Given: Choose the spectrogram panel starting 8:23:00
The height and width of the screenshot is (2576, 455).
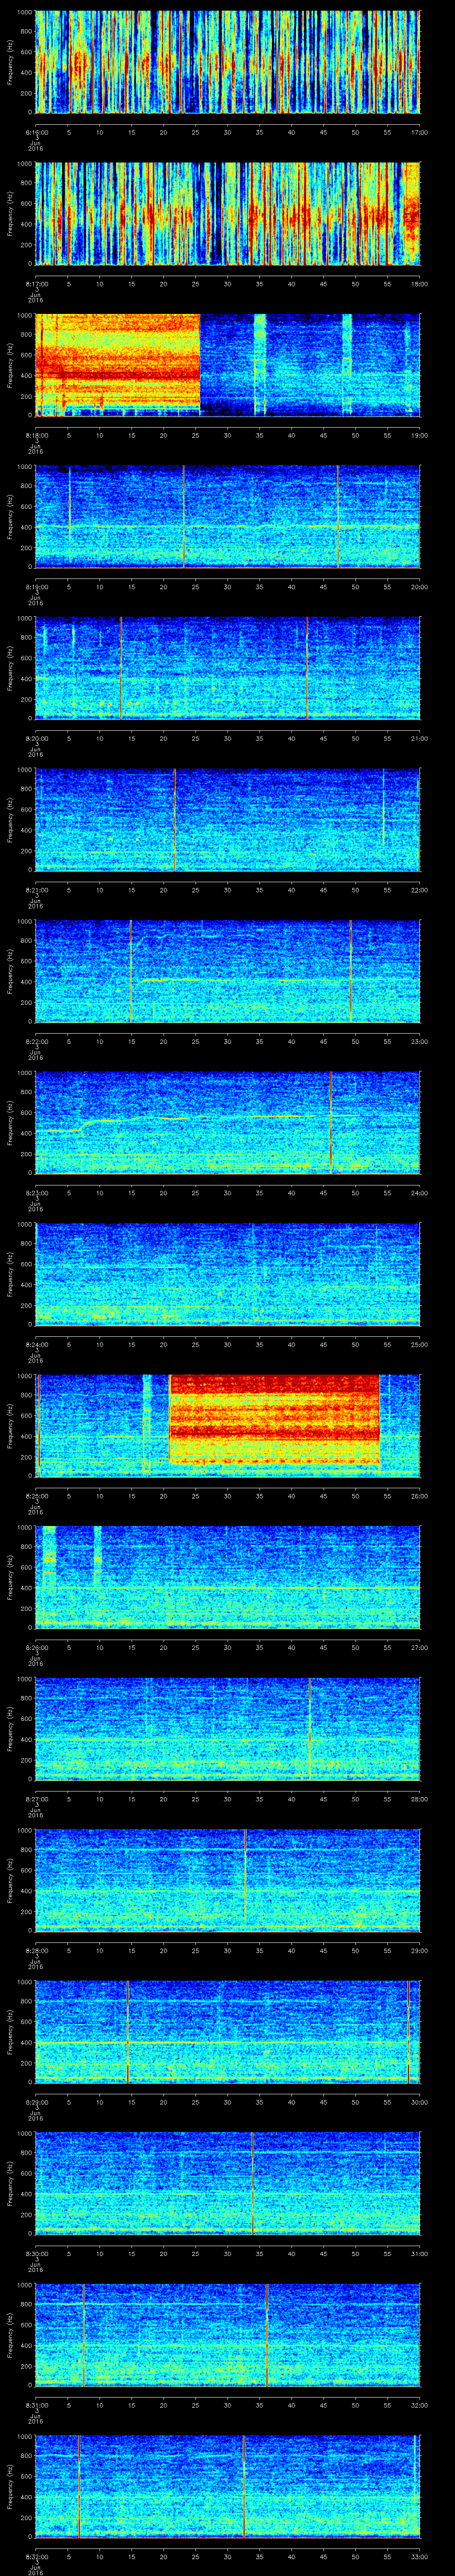Looking at the screenshot, I should 228,1123.
